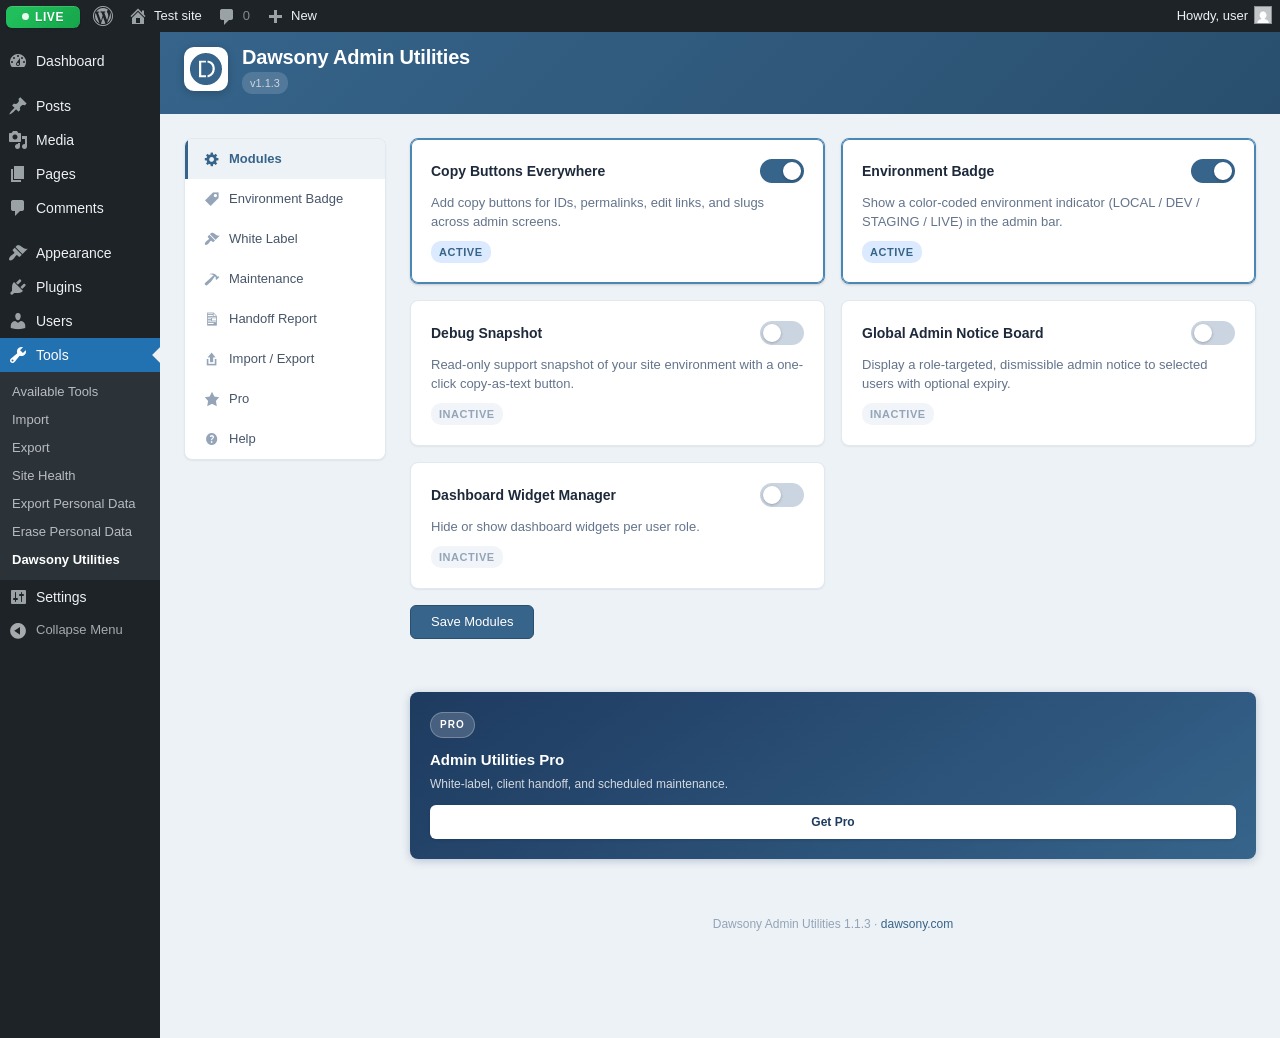The image size is (1280, 1038).
Task: Click the Maintenance hammer icon
Action: [212, 279]
